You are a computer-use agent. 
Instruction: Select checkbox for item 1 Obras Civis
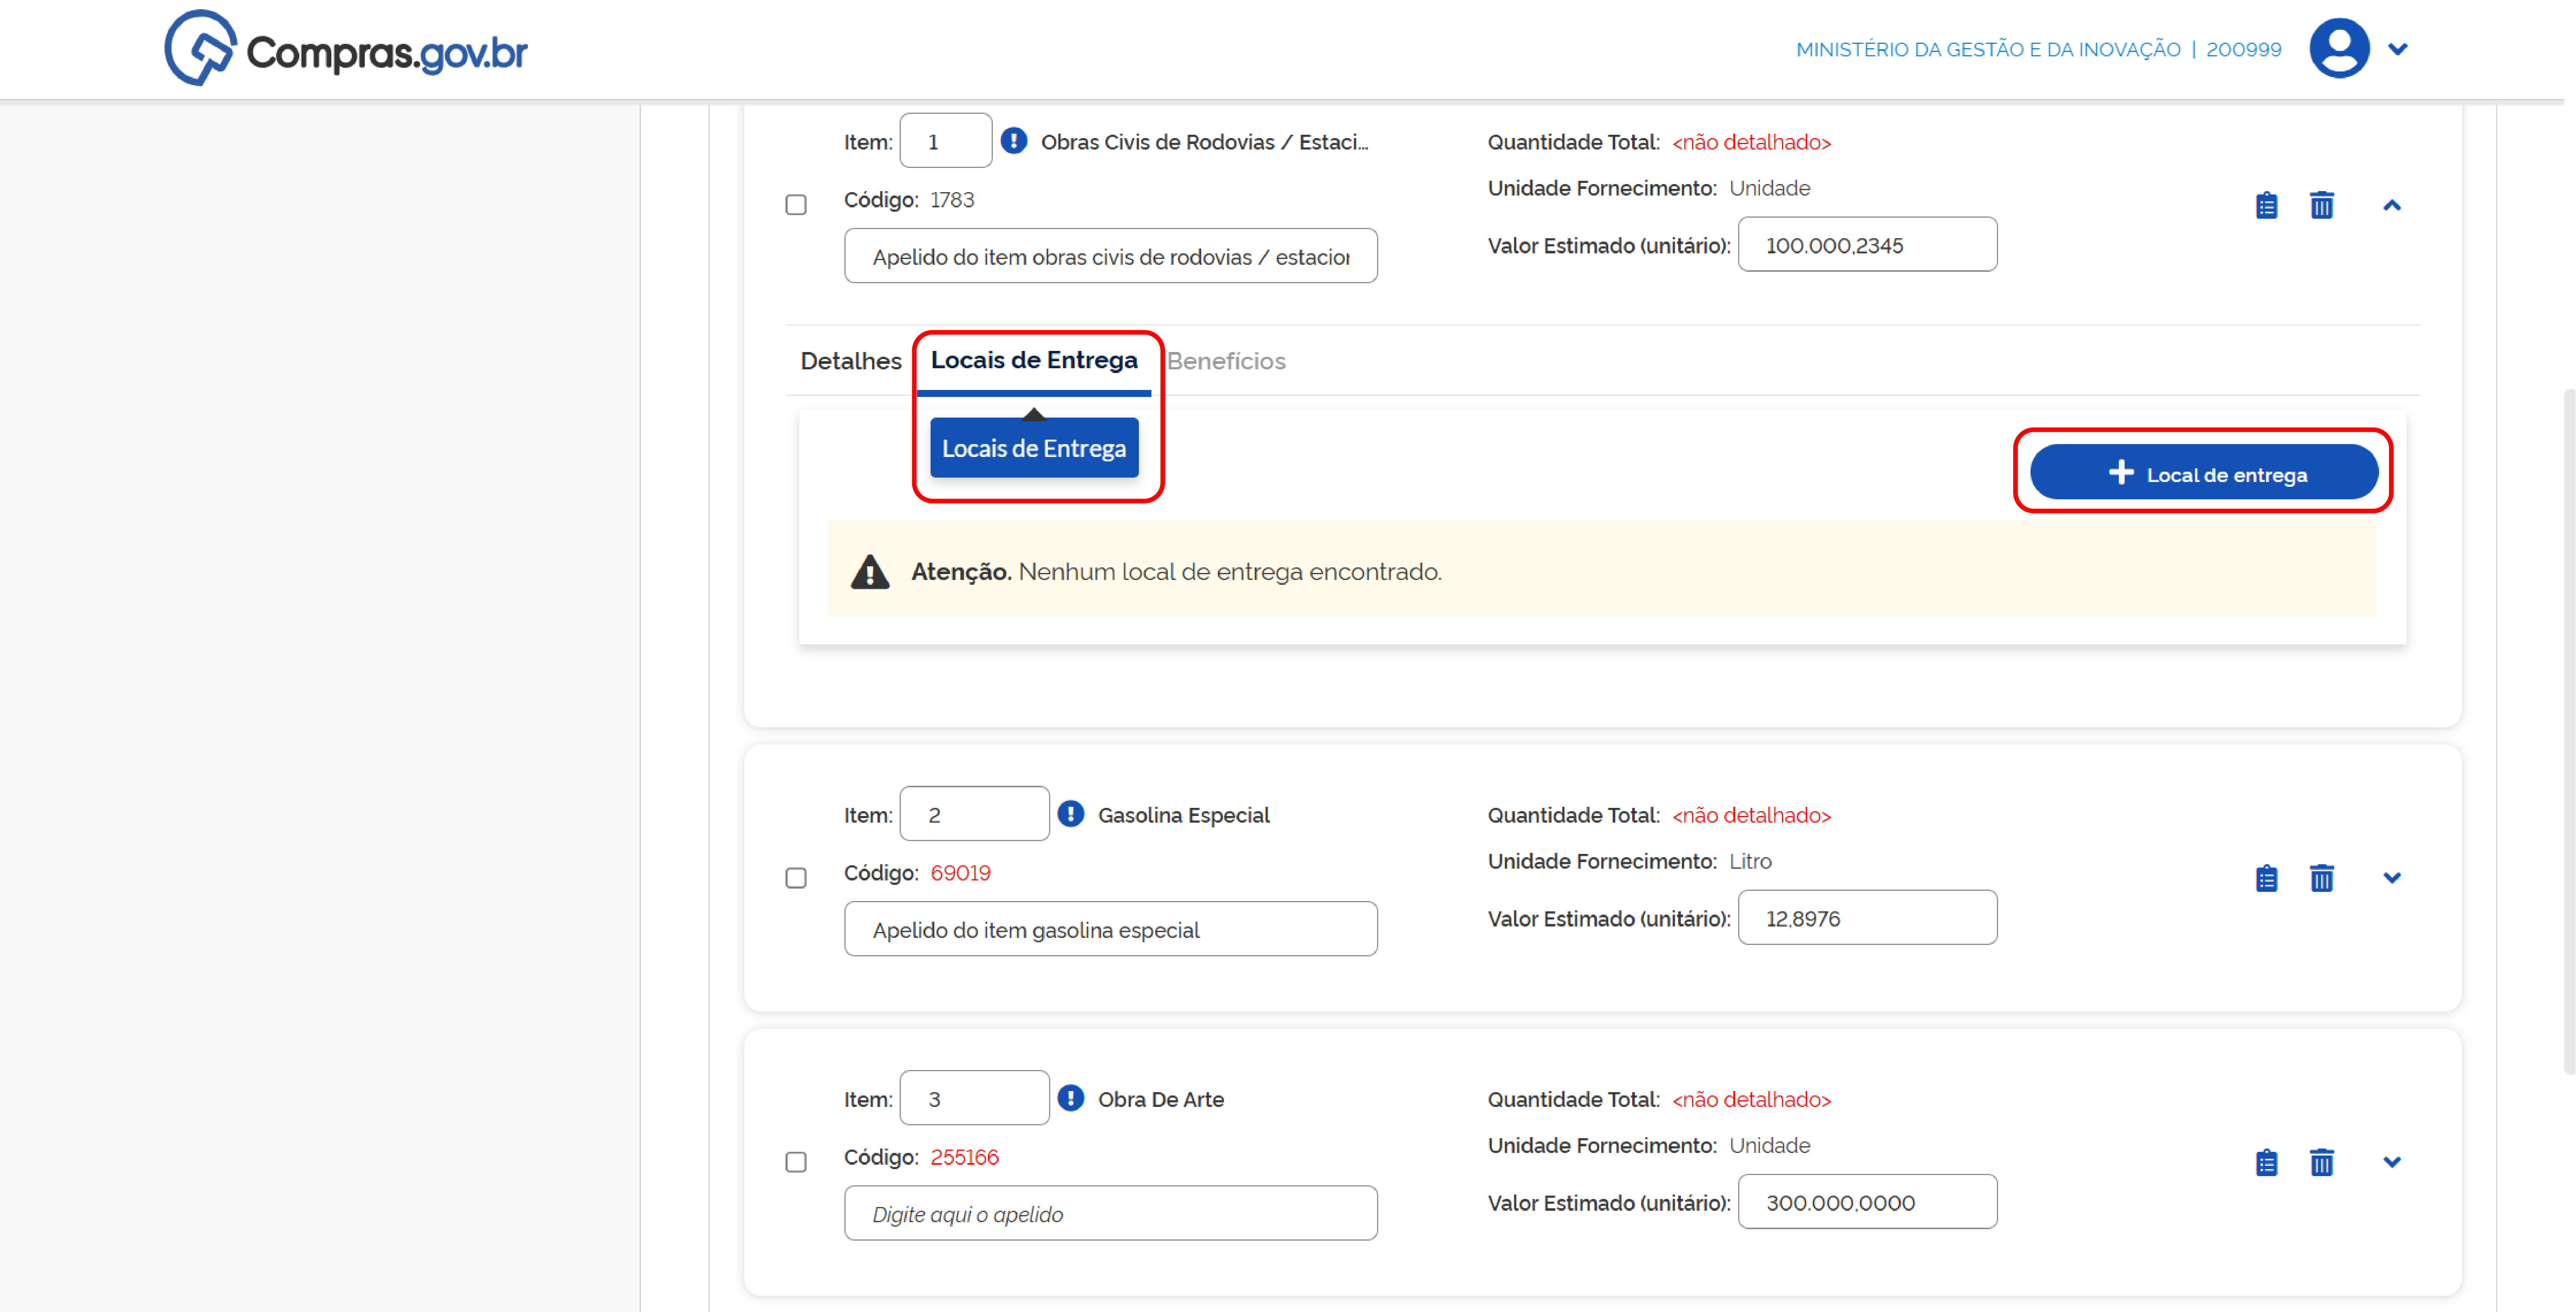tap(796, 205)
